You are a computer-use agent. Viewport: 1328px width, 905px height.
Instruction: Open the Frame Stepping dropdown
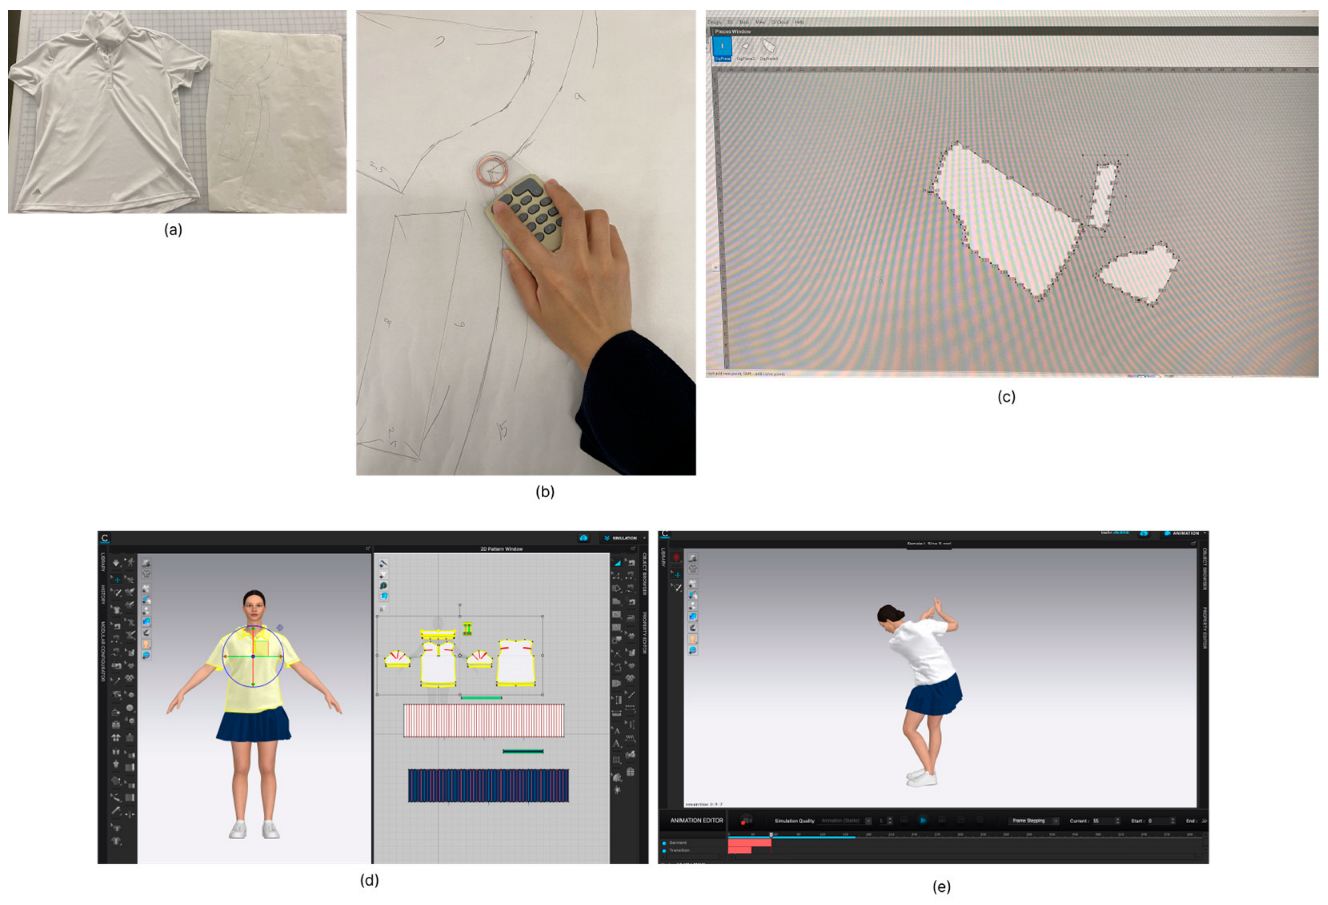(x=1034, y=821)
